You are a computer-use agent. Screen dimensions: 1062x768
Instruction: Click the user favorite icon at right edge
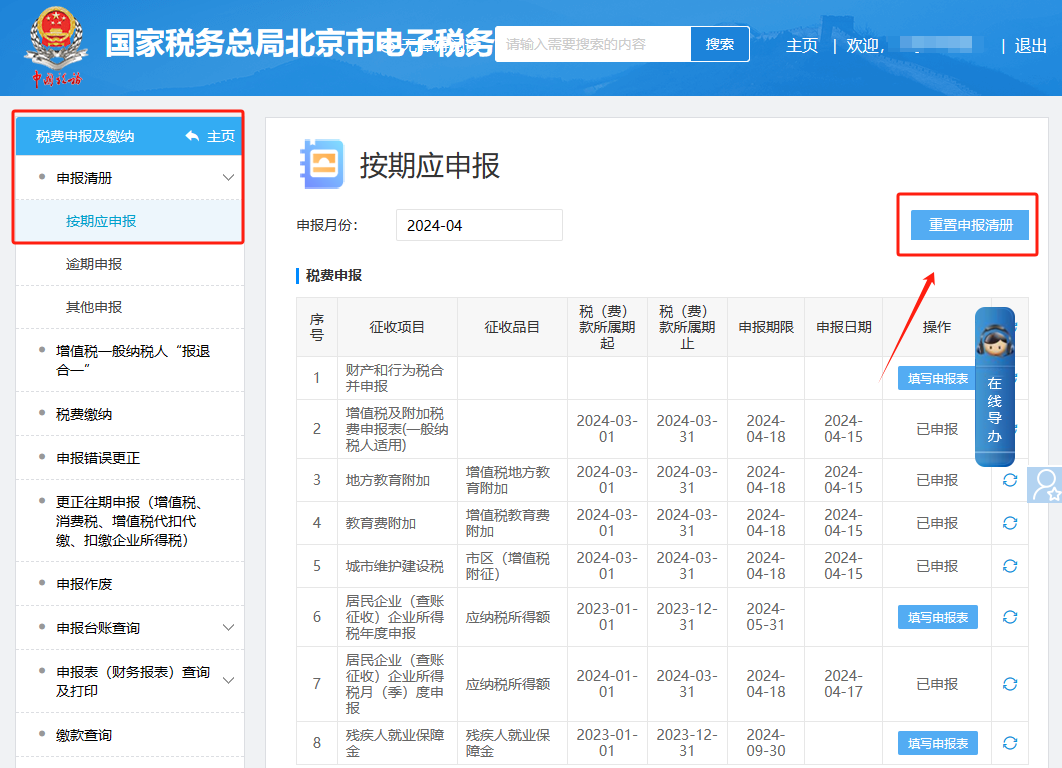coord(1045,485)
